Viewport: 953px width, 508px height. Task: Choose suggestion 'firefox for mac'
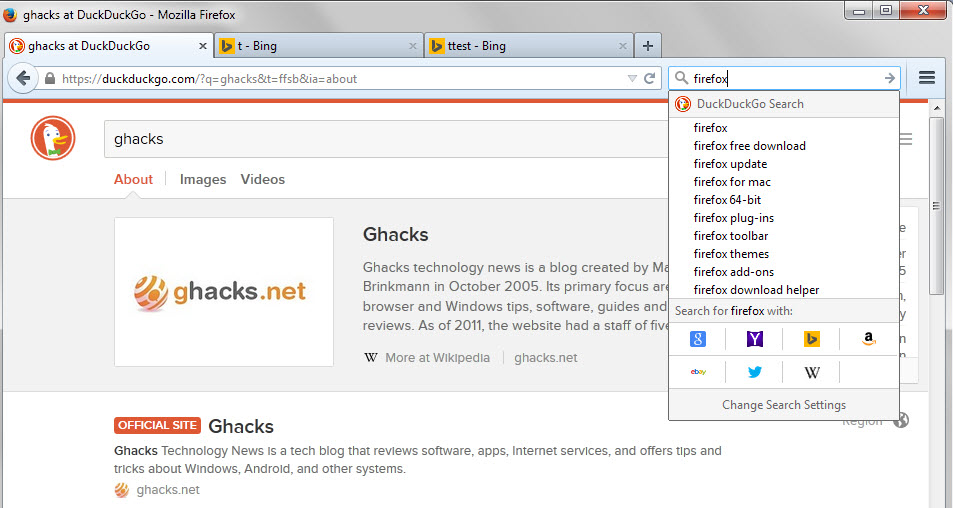pos(784,182)
